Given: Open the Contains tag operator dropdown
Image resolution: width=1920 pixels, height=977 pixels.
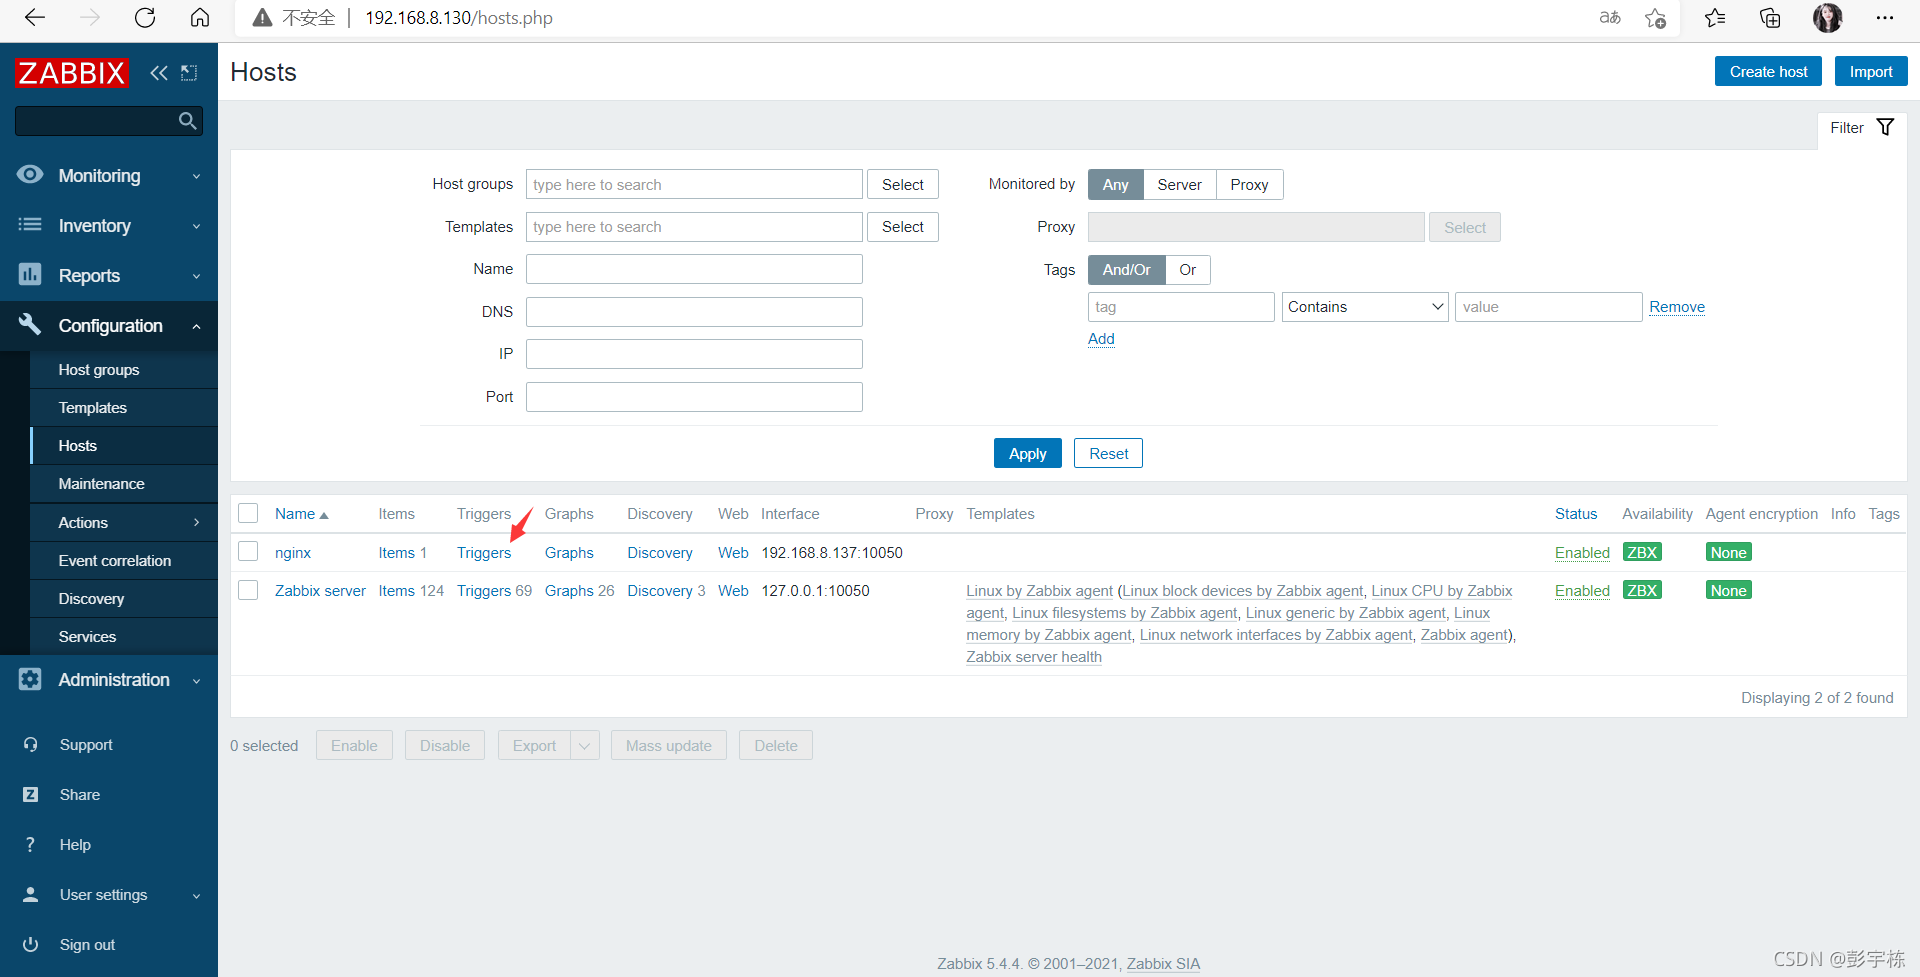Looking at the screenshot, I should pyautogui.click(x=1365, y=307).
